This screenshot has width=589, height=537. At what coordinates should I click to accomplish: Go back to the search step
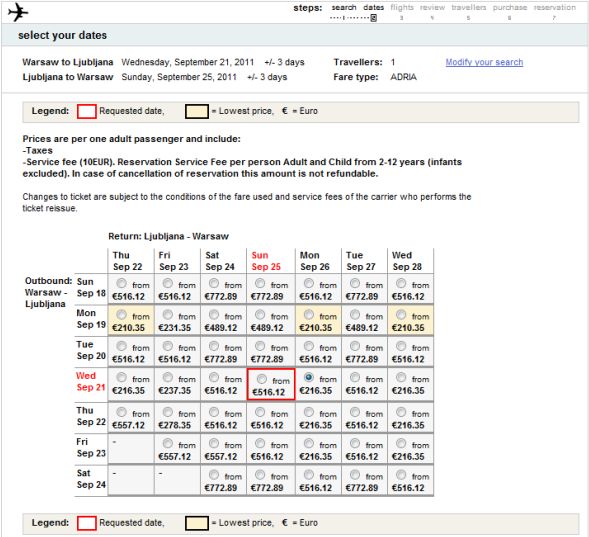pyautogui.click(x=344, y=8)
